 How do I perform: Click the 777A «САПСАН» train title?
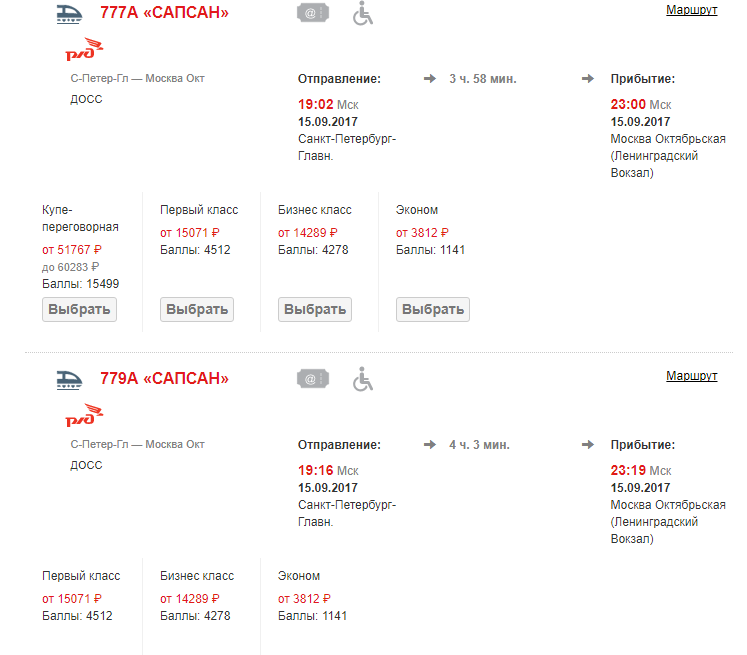coord(164,13)
